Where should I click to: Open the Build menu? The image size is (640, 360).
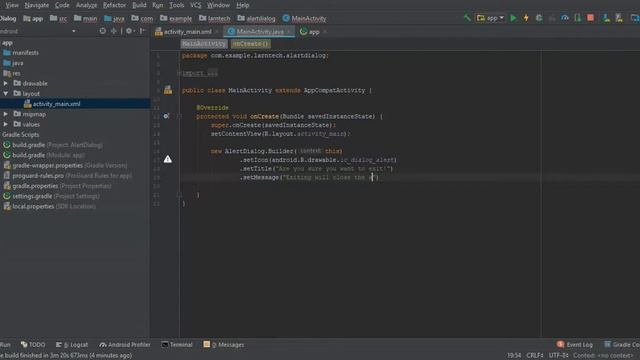[x=139, y=5]
